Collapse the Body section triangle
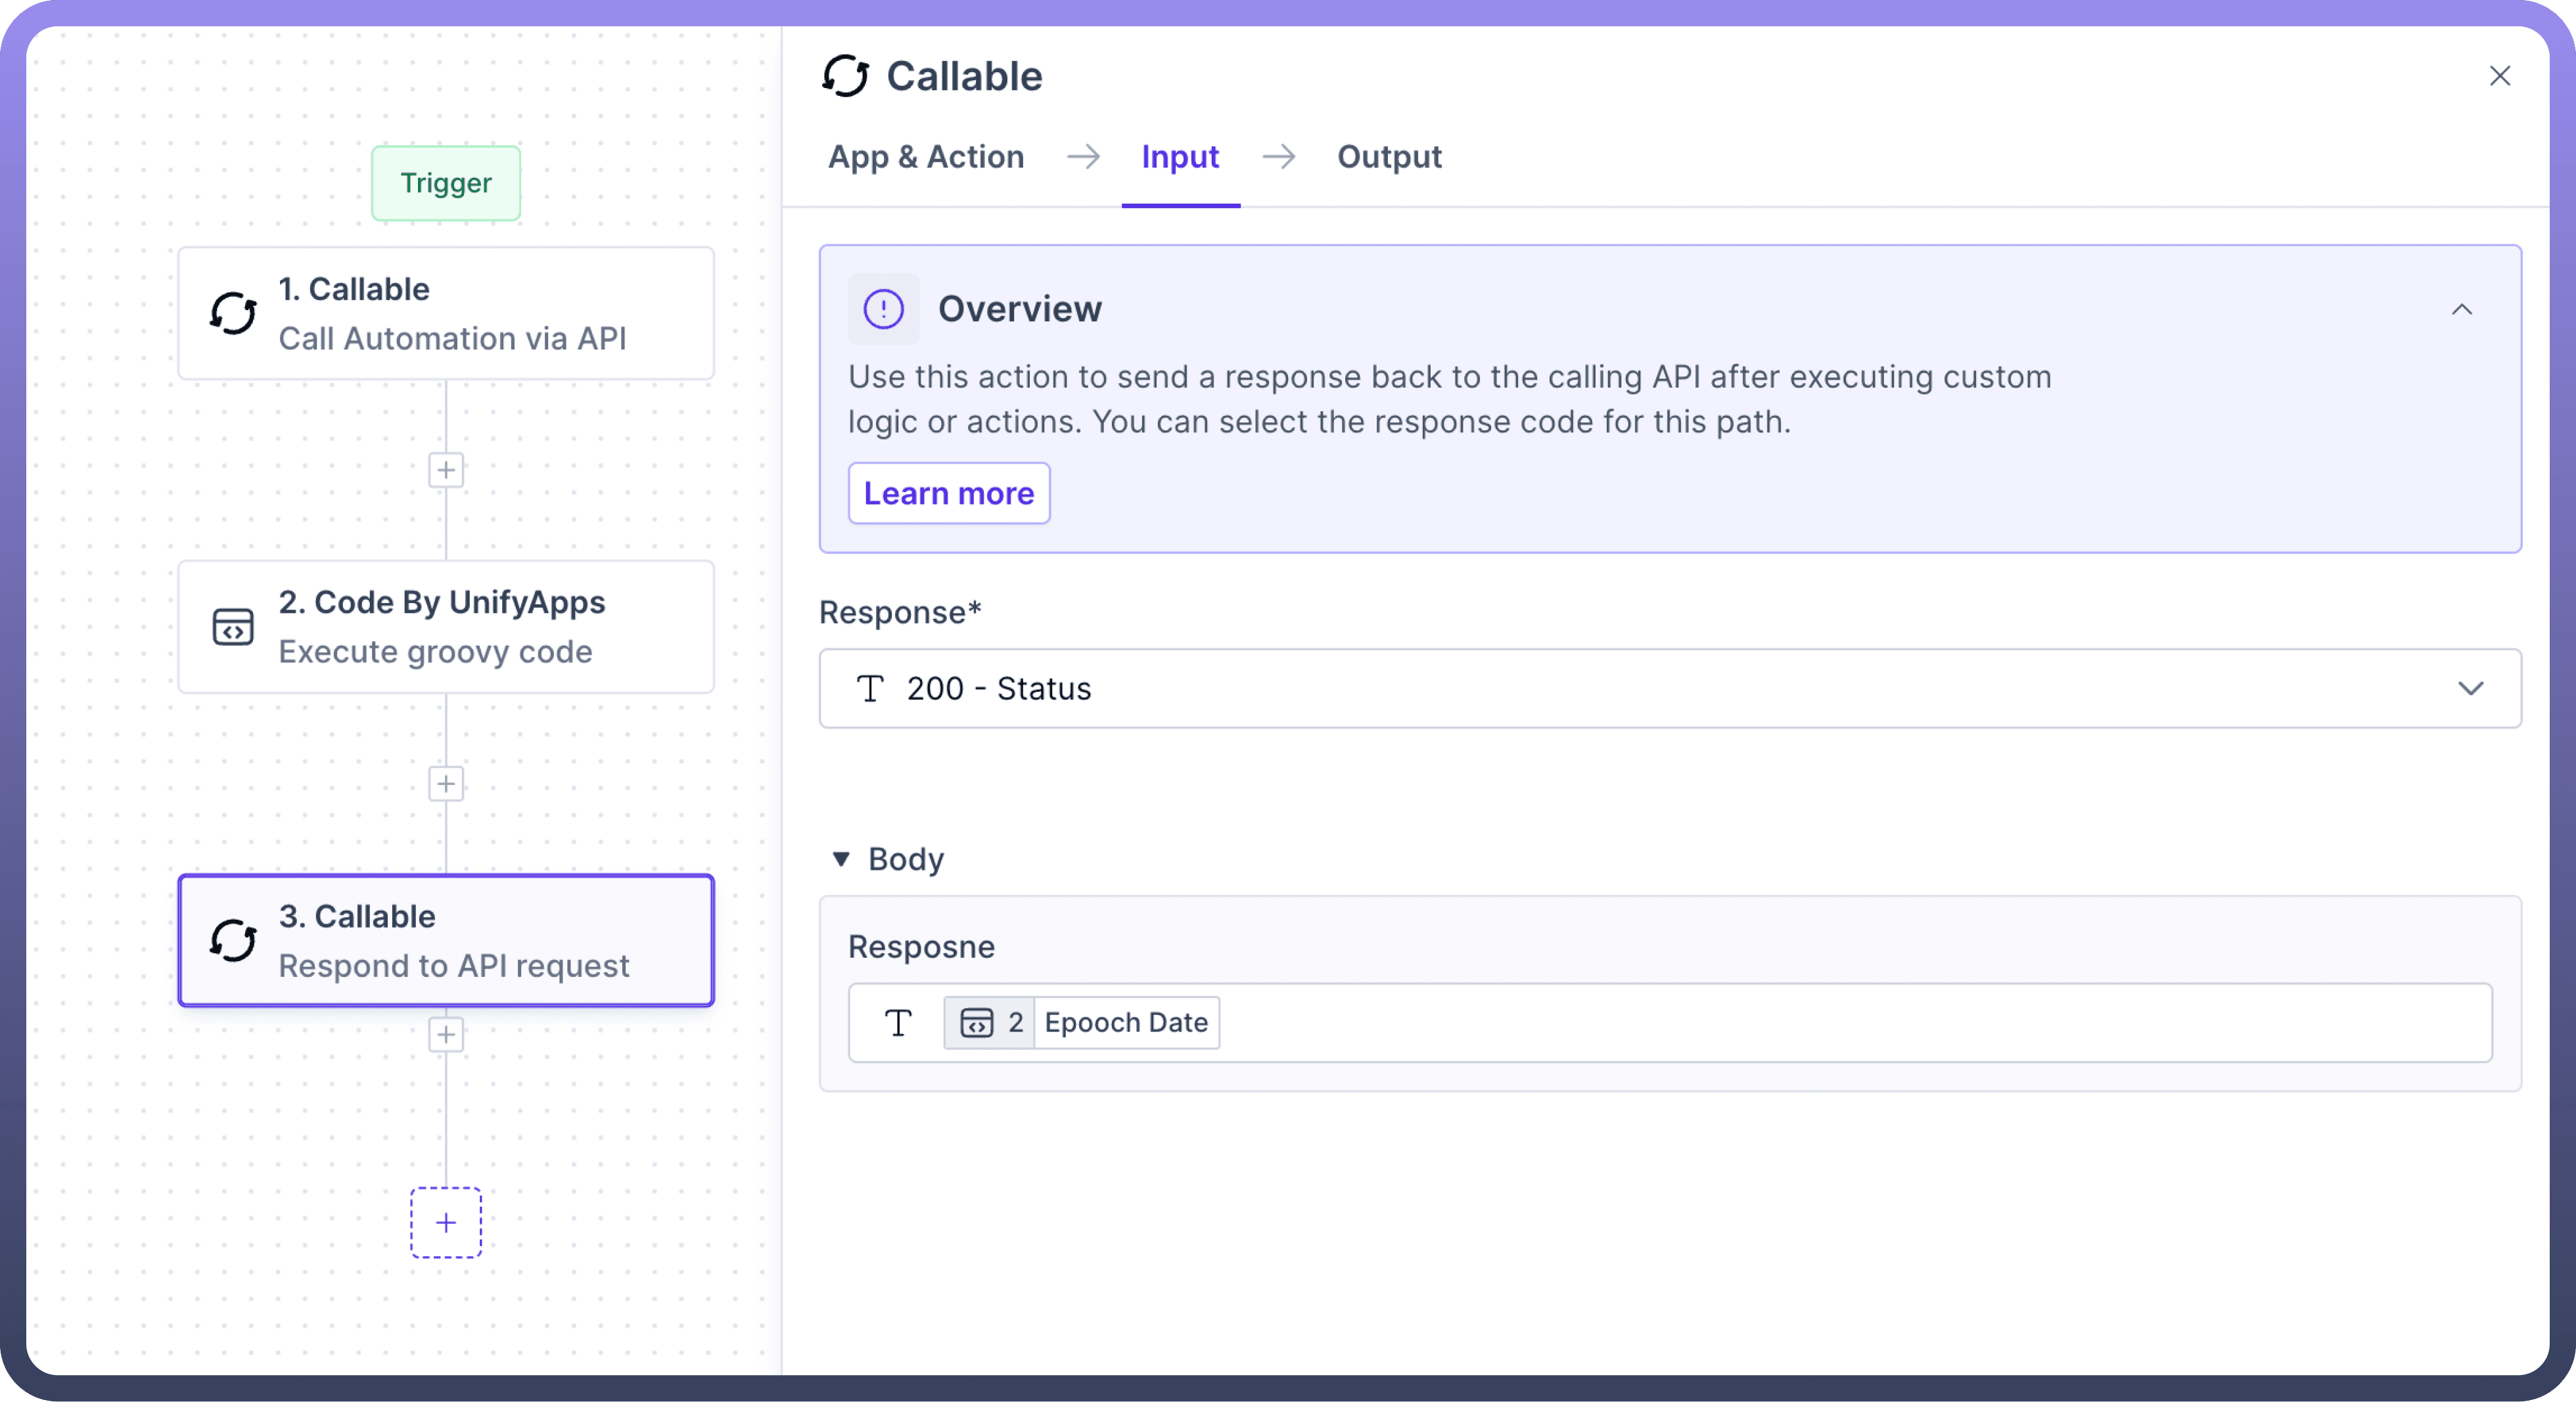This screenshot has height=1402, width=2576. [841, 859]
